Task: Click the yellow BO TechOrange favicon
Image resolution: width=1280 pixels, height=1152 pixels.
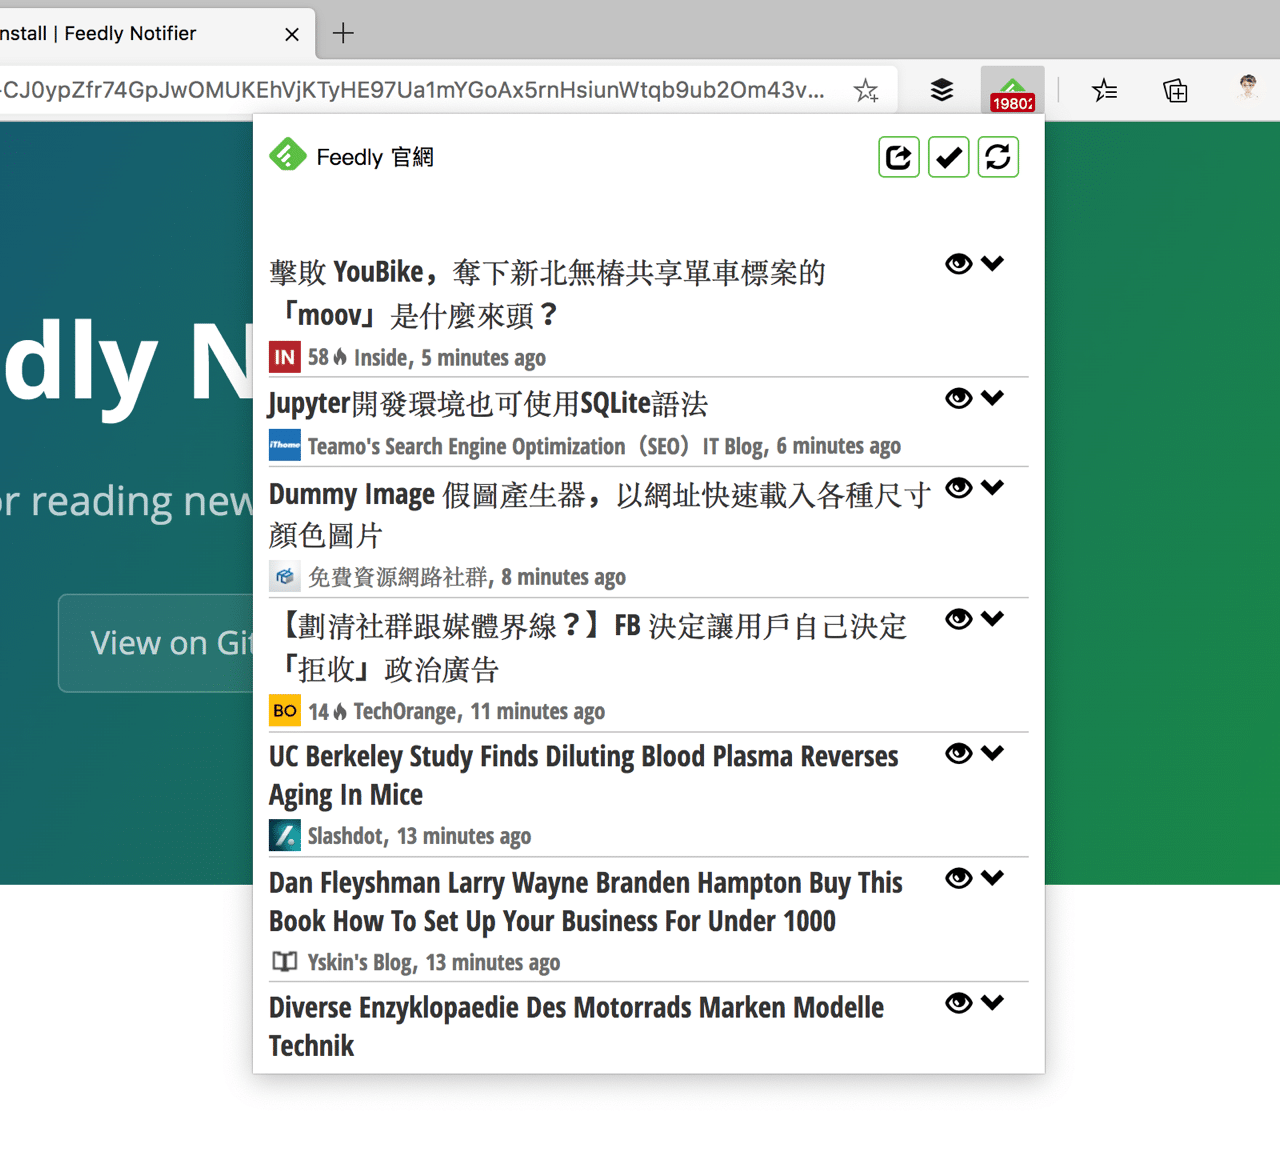Action: 285,710
